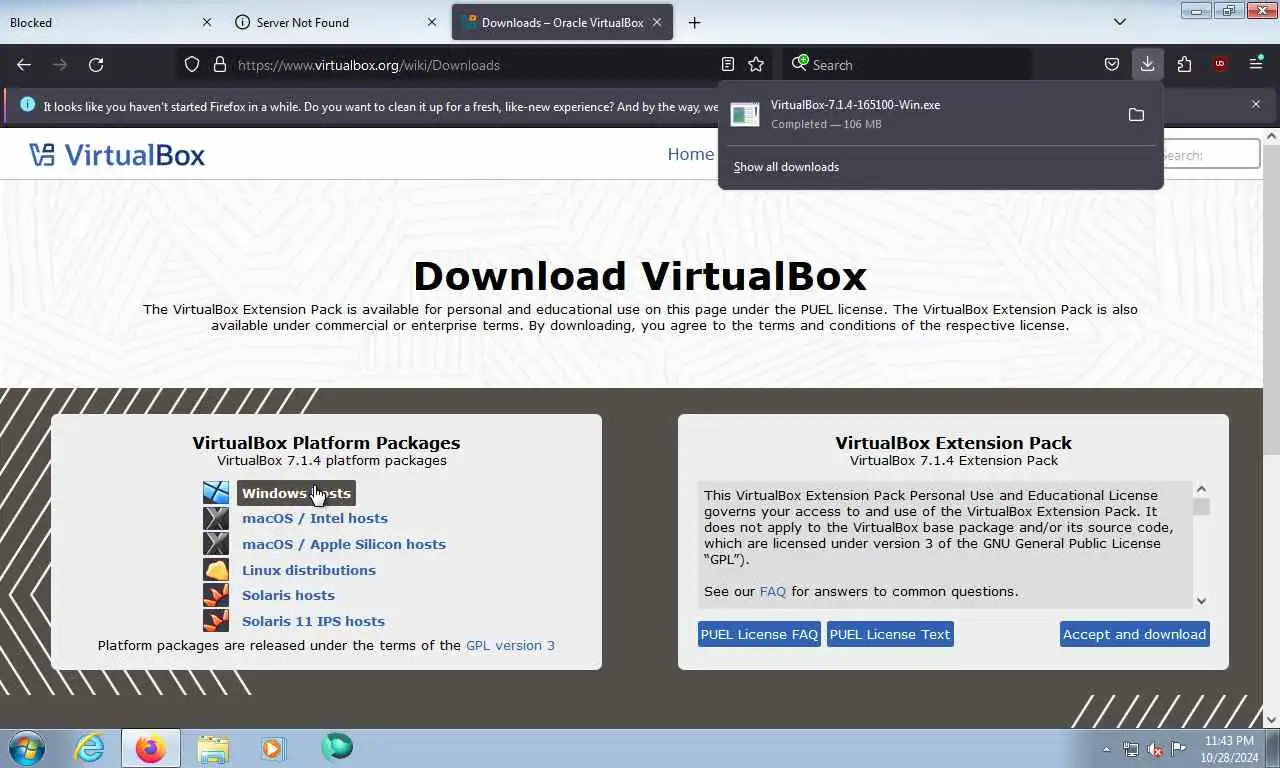The width and height of the screenshot is (1280, 768).
Task: Open the Solaris hosts link
Action: [288, 595]
